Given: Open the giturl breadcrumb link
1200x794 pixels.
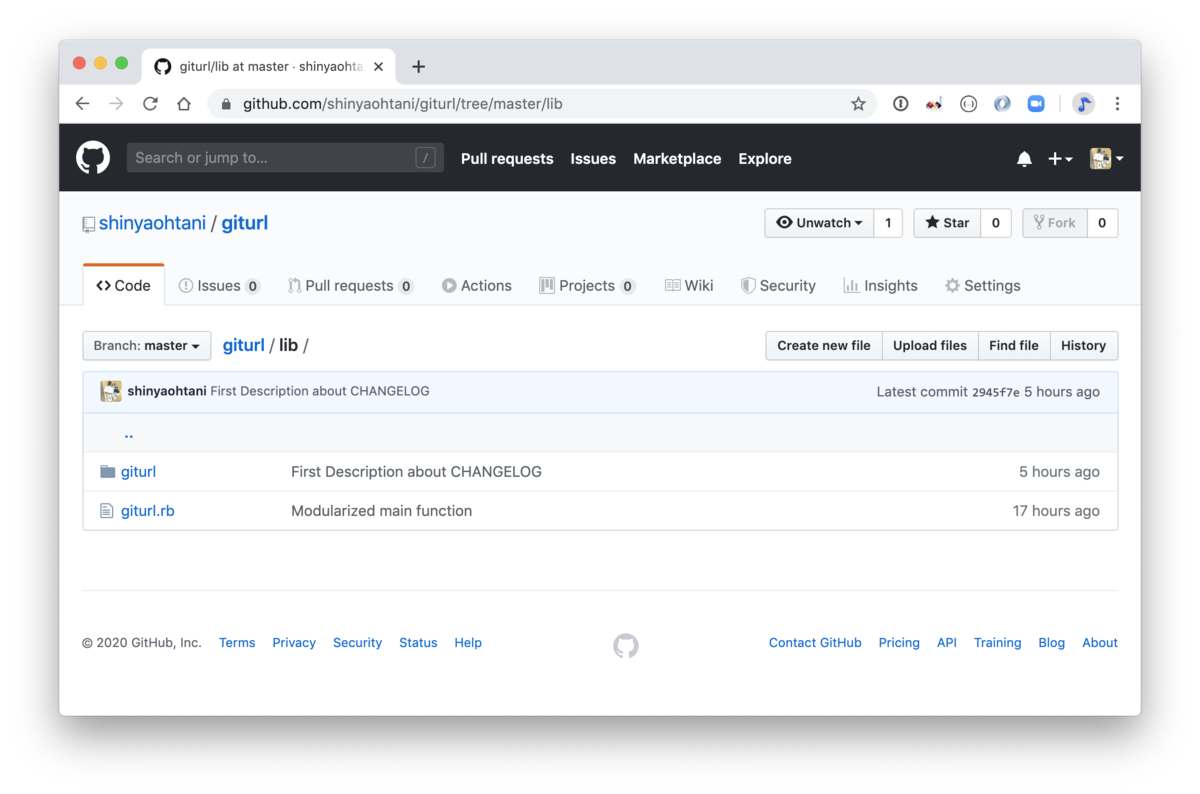Looking at the screenshot, I should [x=244, y=345].
